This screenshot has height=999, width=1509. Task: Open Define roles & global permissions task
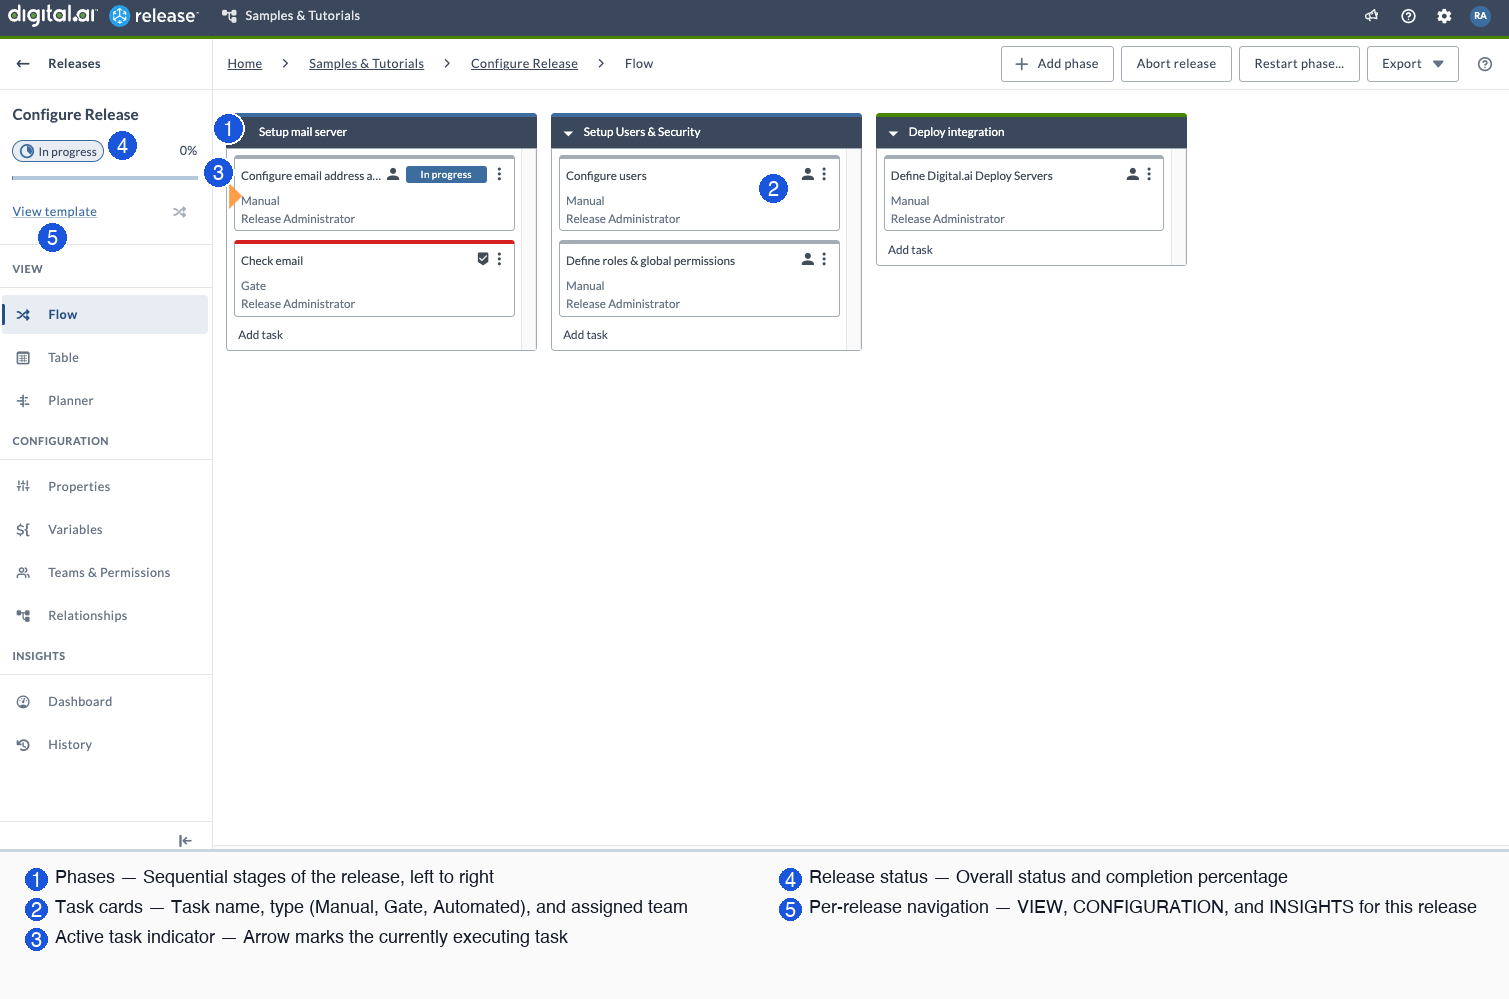point(699,279)
